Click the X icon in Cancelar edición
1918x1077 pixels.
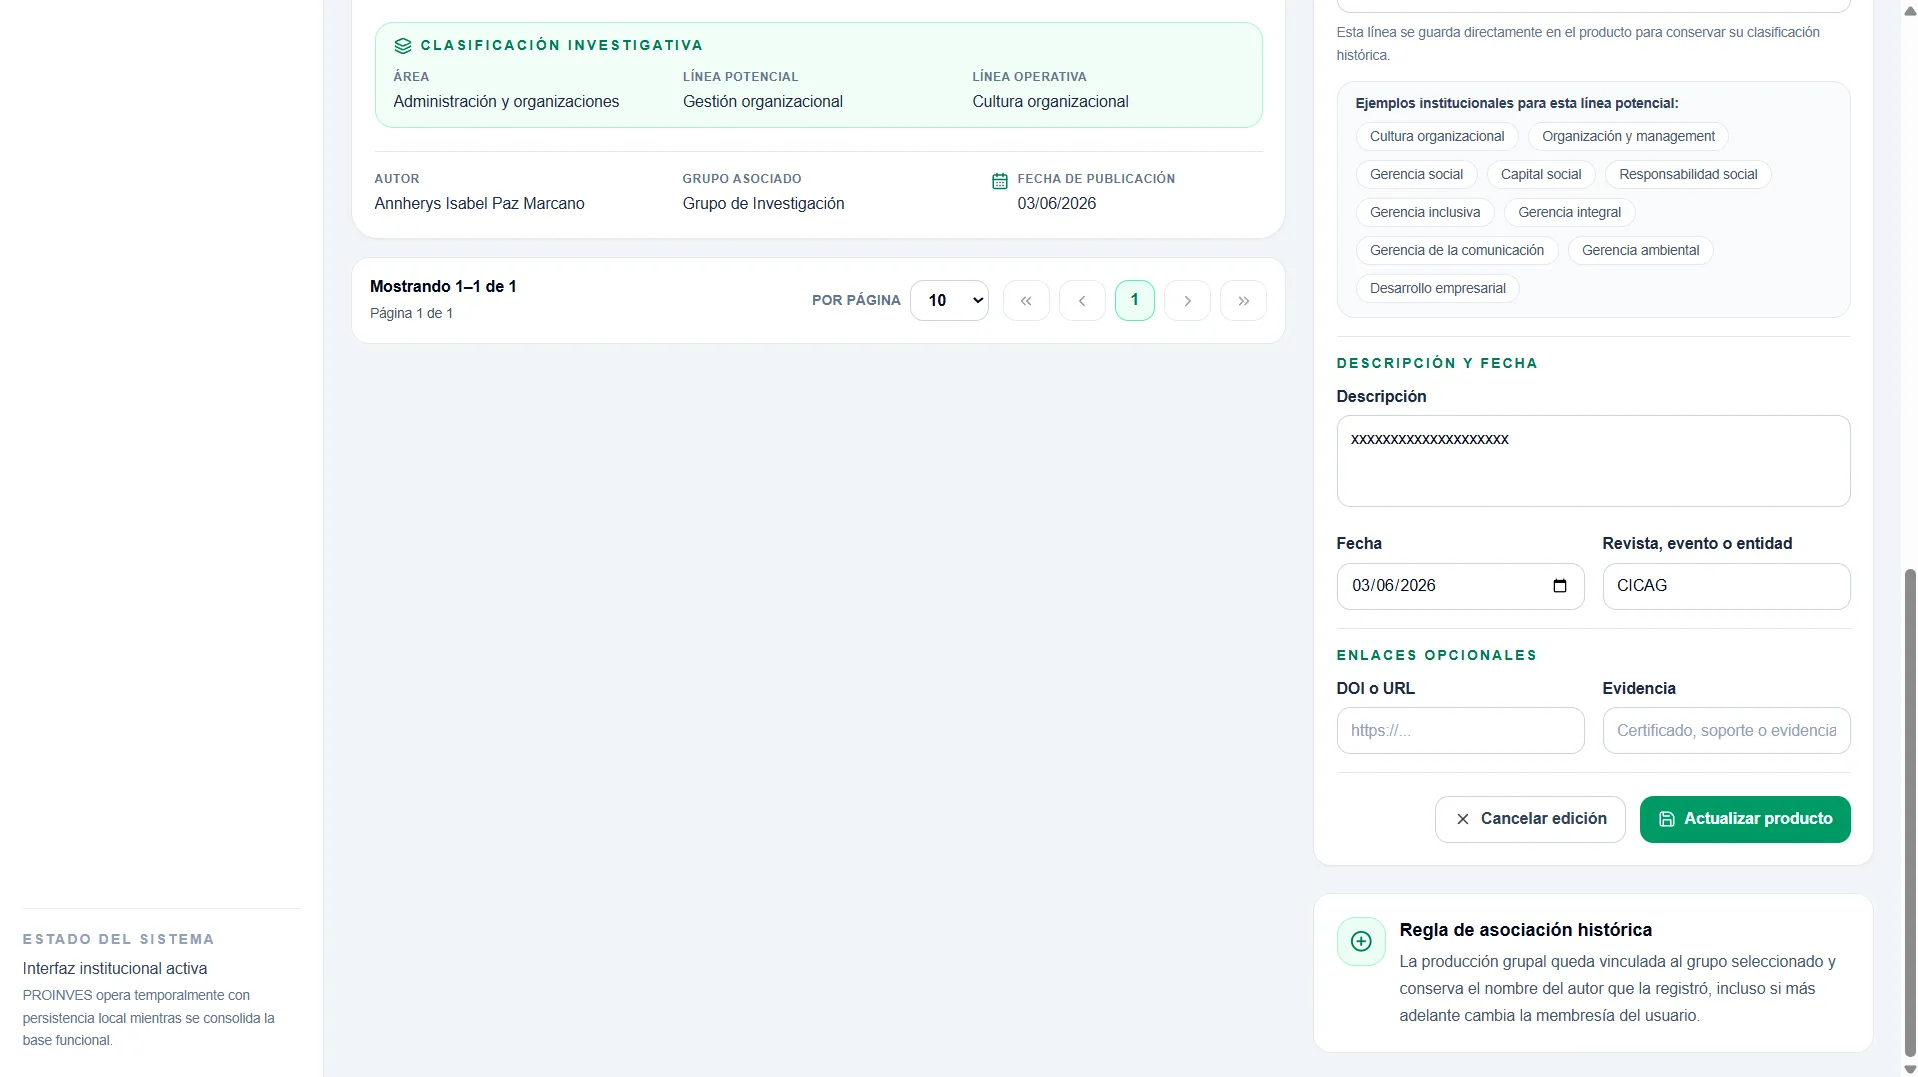[1462, 819]
